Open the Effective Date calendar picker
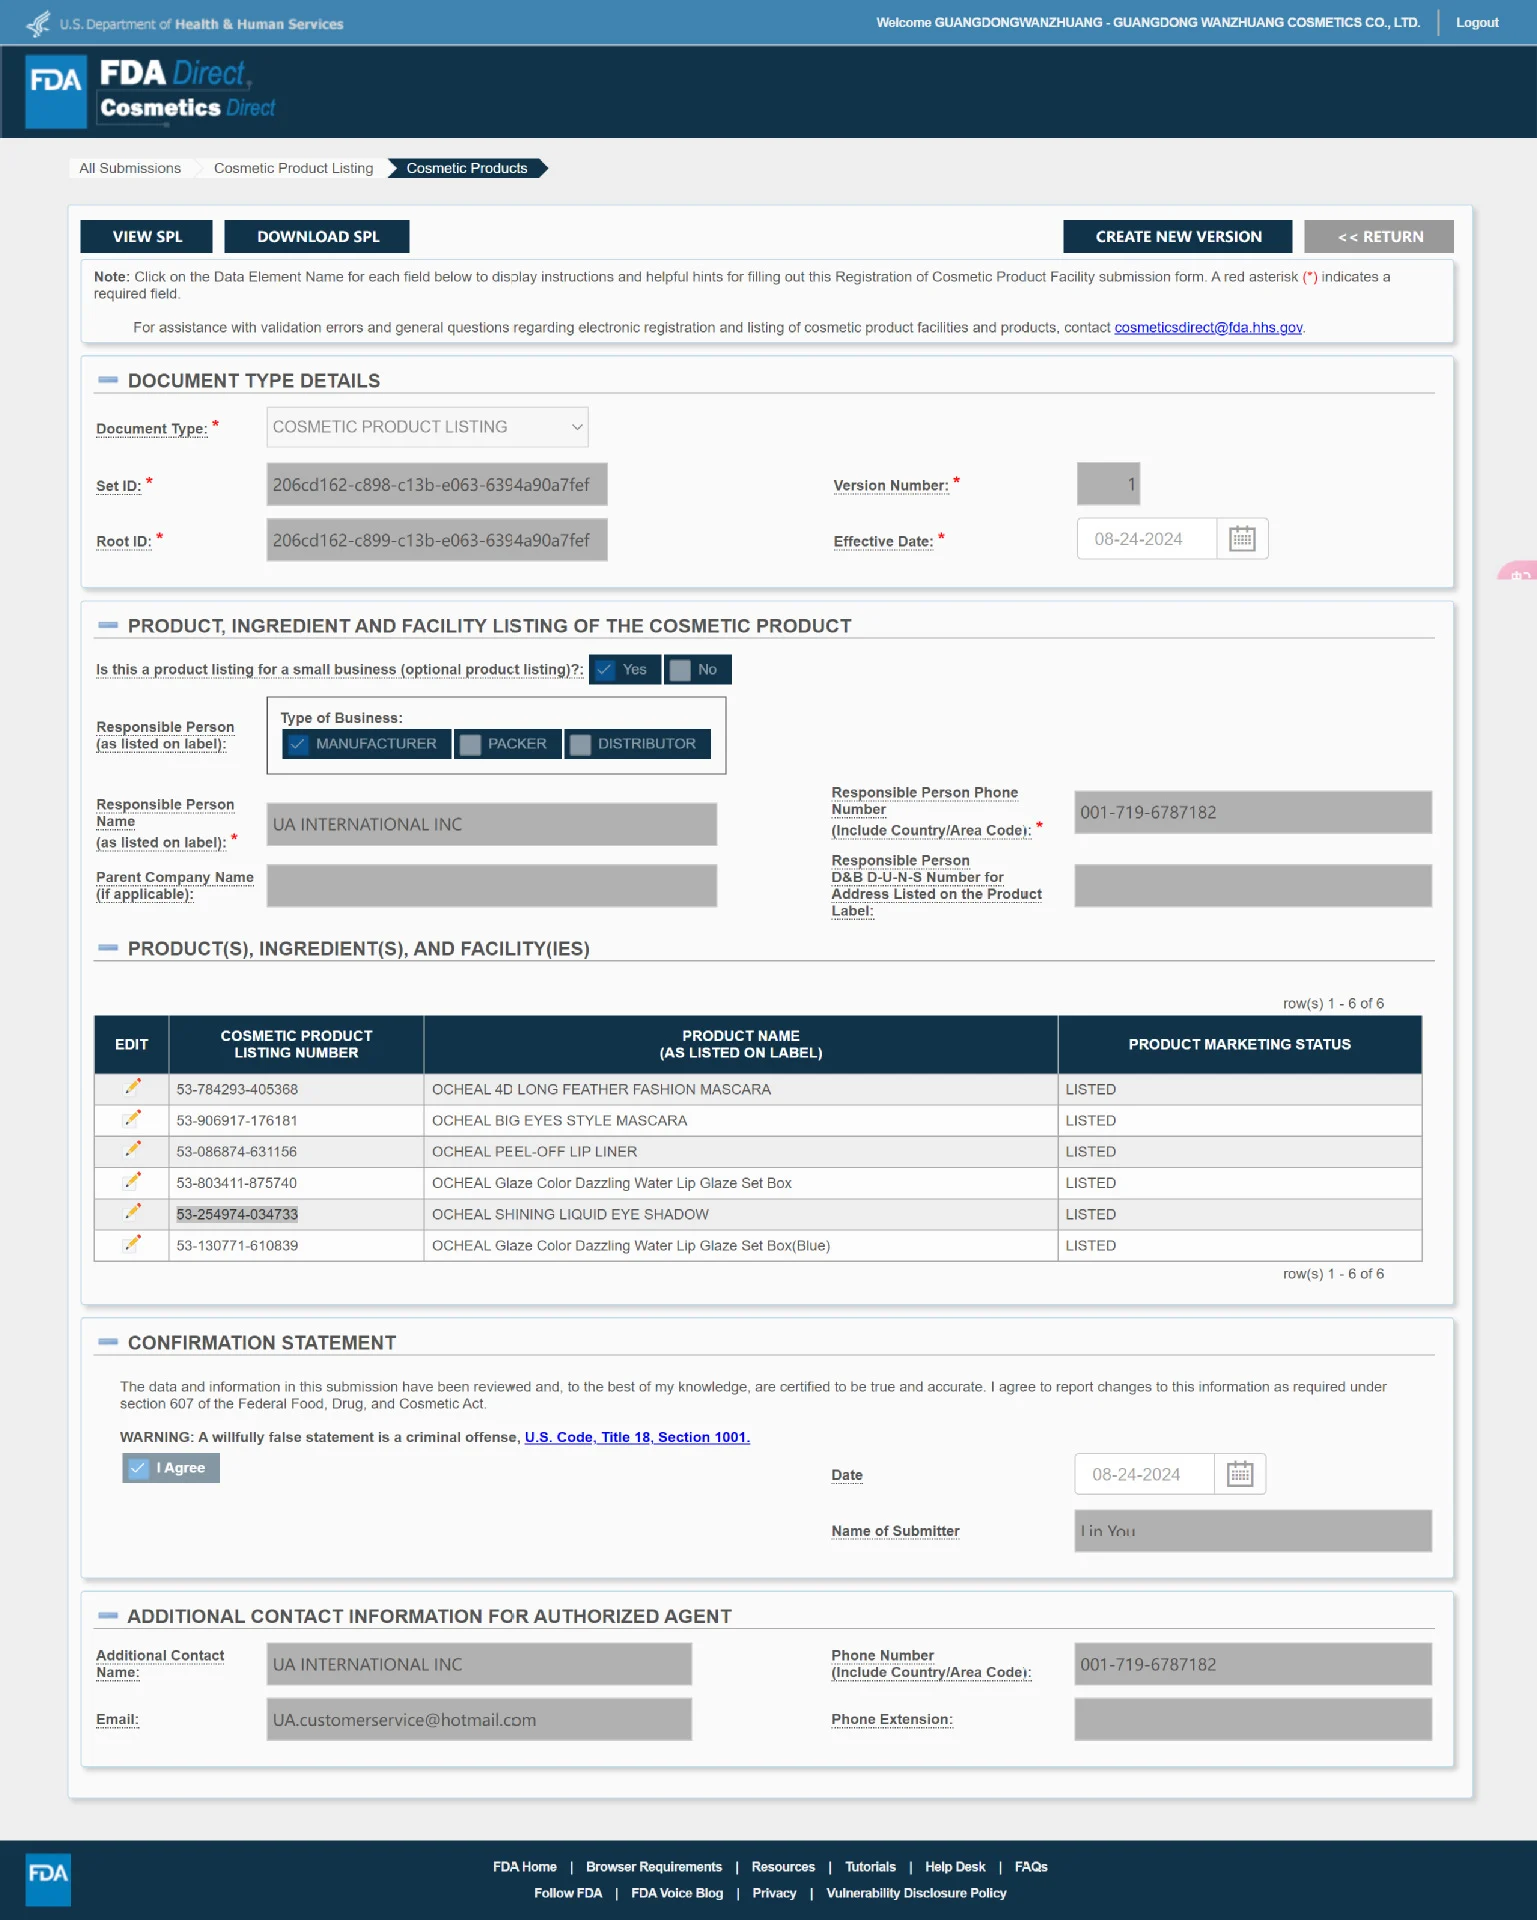The height and width of the screenshot is (1920, 1537). click(1242, 539)
